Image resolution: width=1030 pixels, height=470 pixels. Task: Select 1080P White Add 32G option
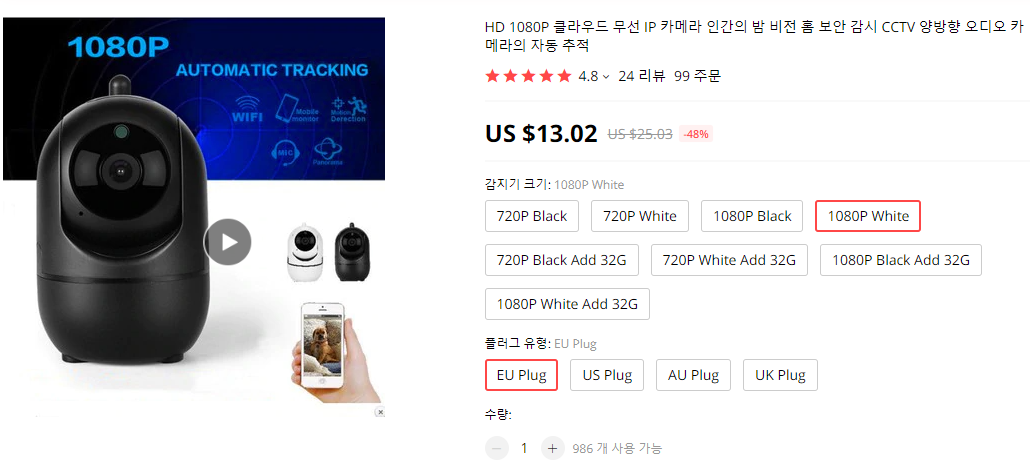coord(568,304)
